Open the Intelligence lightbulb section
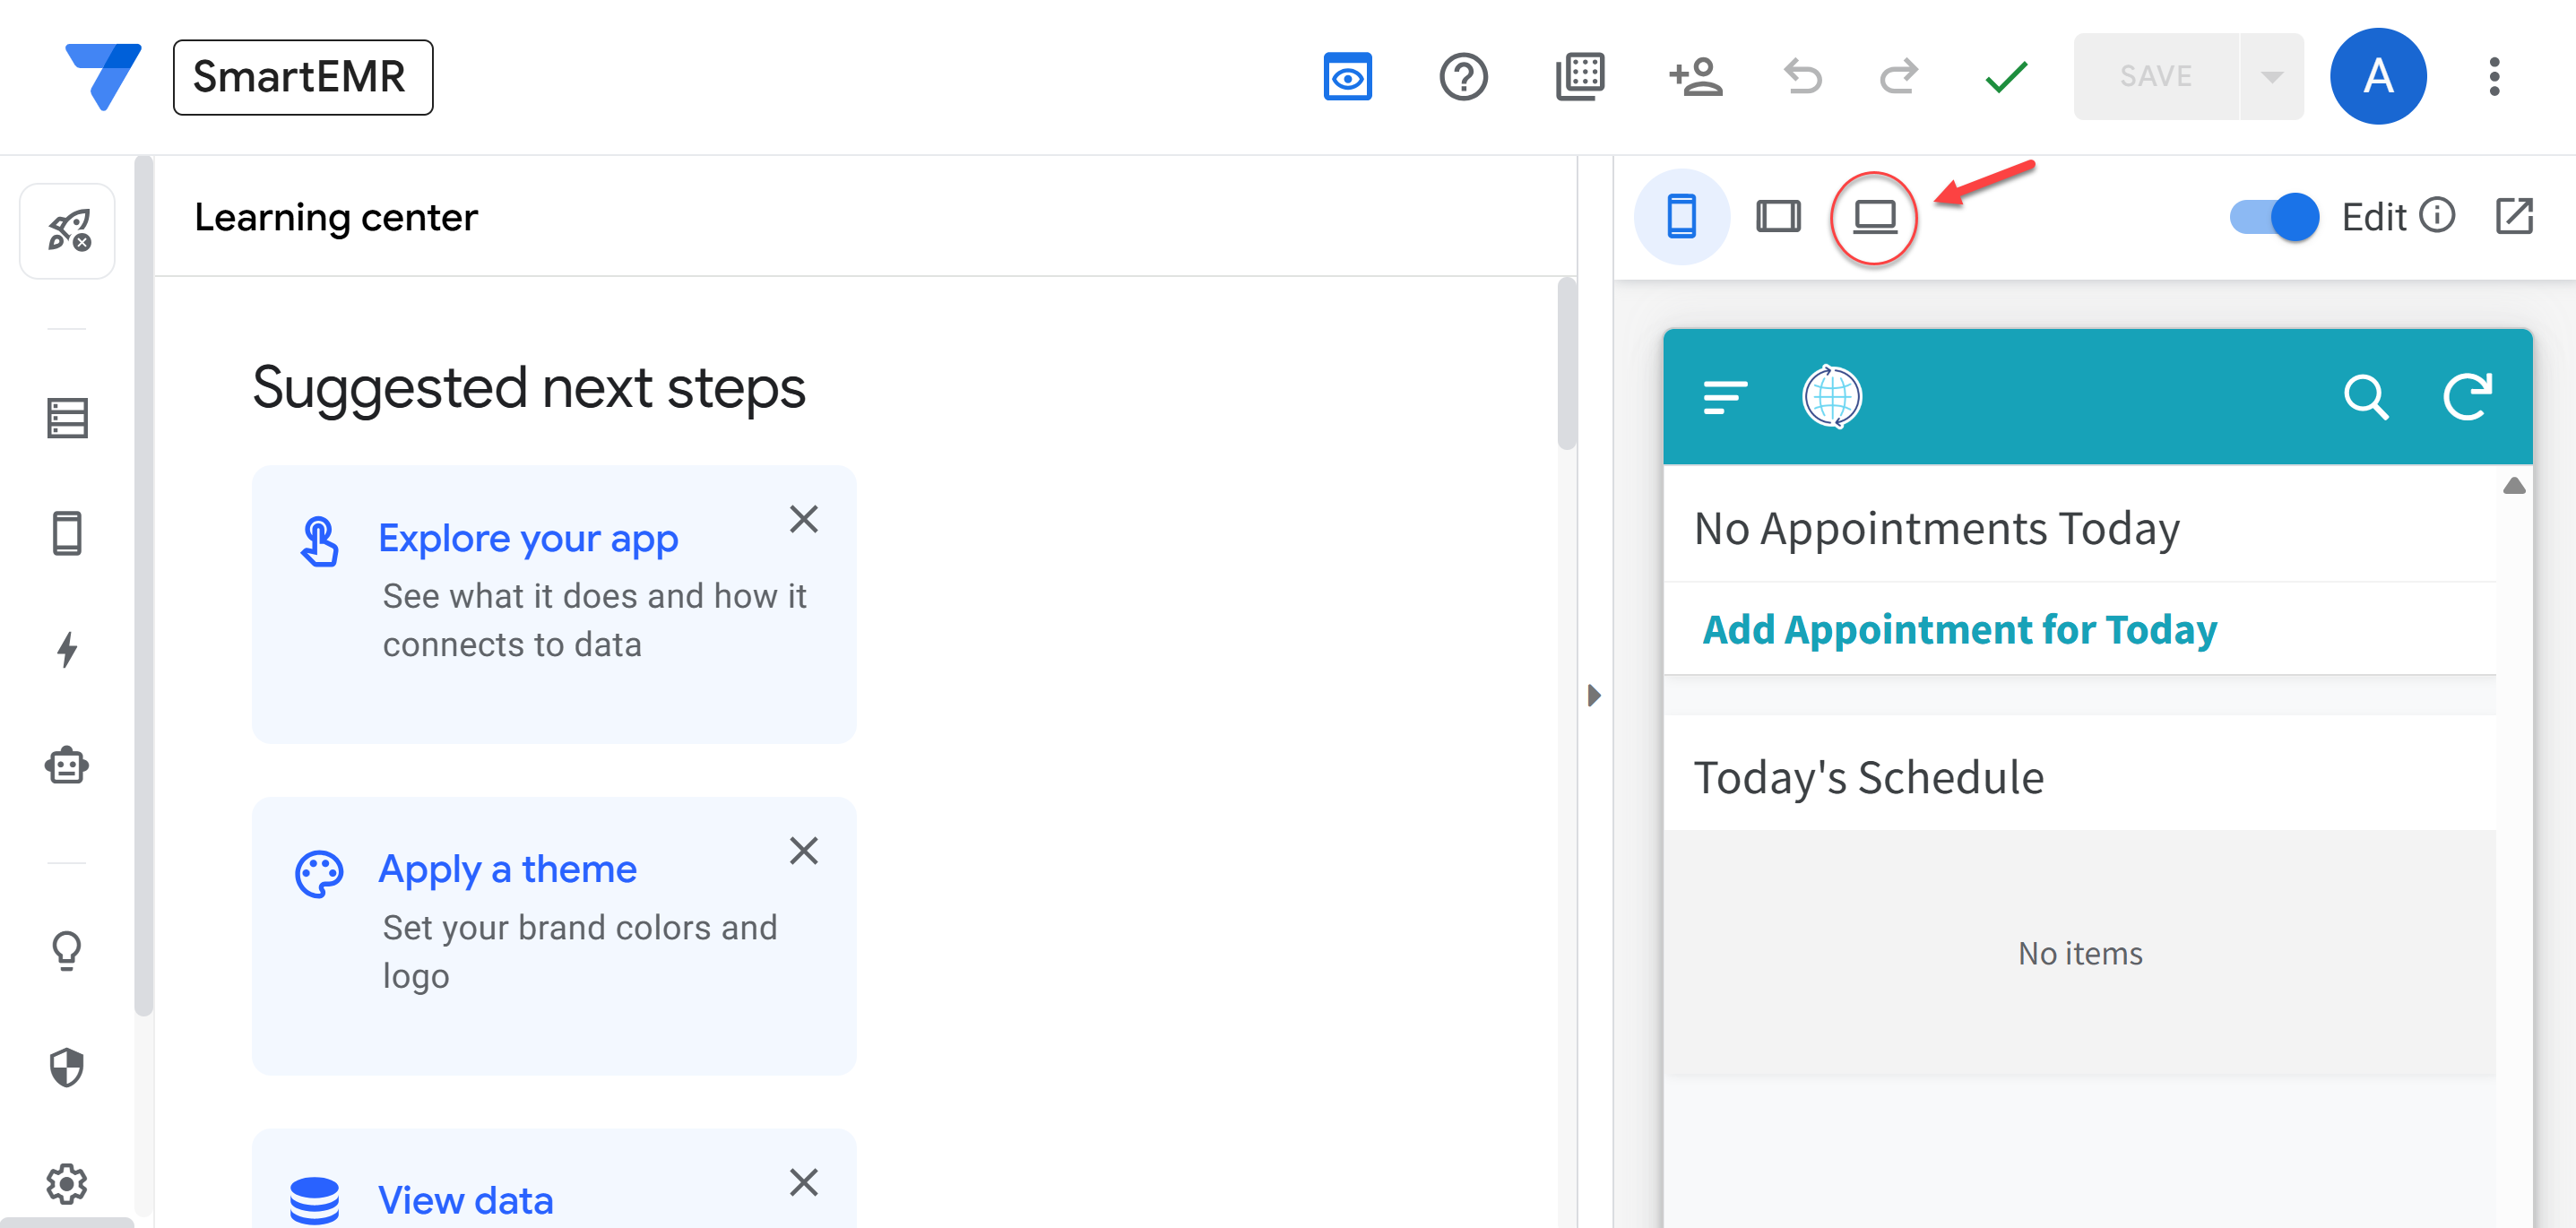Image resolution: width=2576 pixels, height=1228 pixels. pyautogui.click(x=67, y=950)
